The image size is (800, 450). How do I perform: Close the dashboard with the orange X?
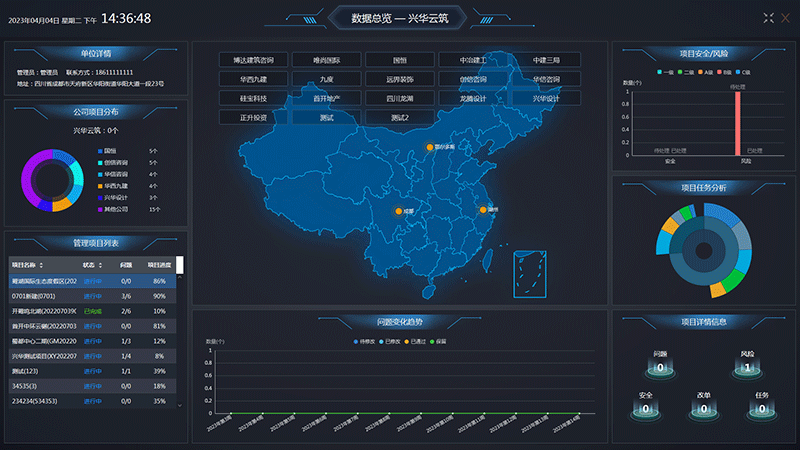(786, 18)
